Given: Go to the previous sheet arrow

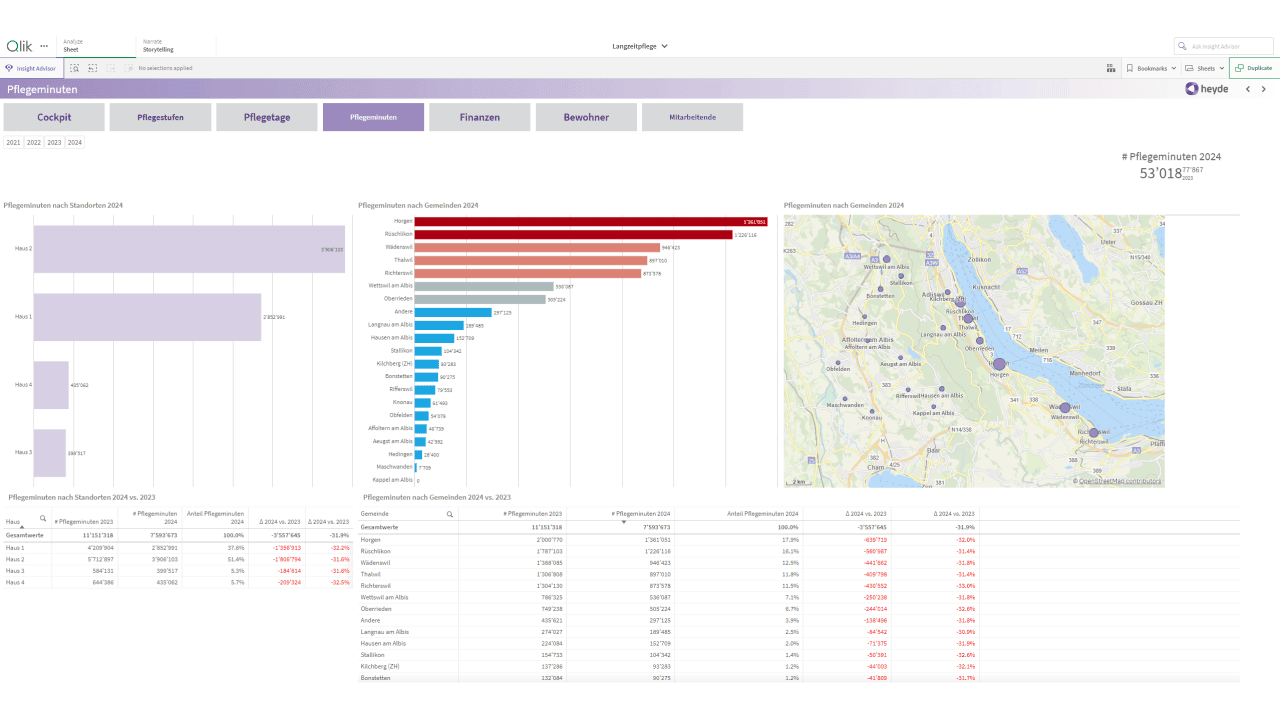Looking at the screenshot, I should 1248,89.
